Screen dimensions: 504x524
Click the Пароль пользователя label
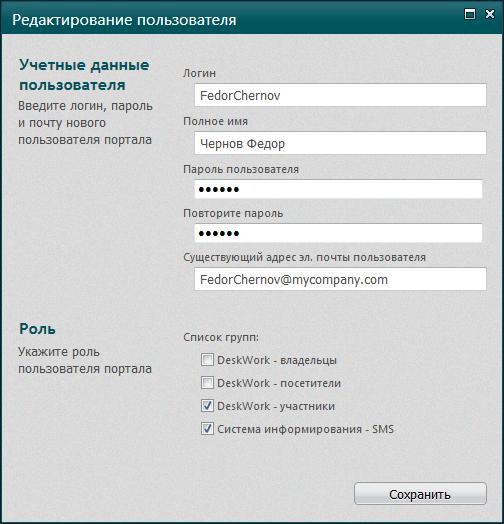point(241,169)
